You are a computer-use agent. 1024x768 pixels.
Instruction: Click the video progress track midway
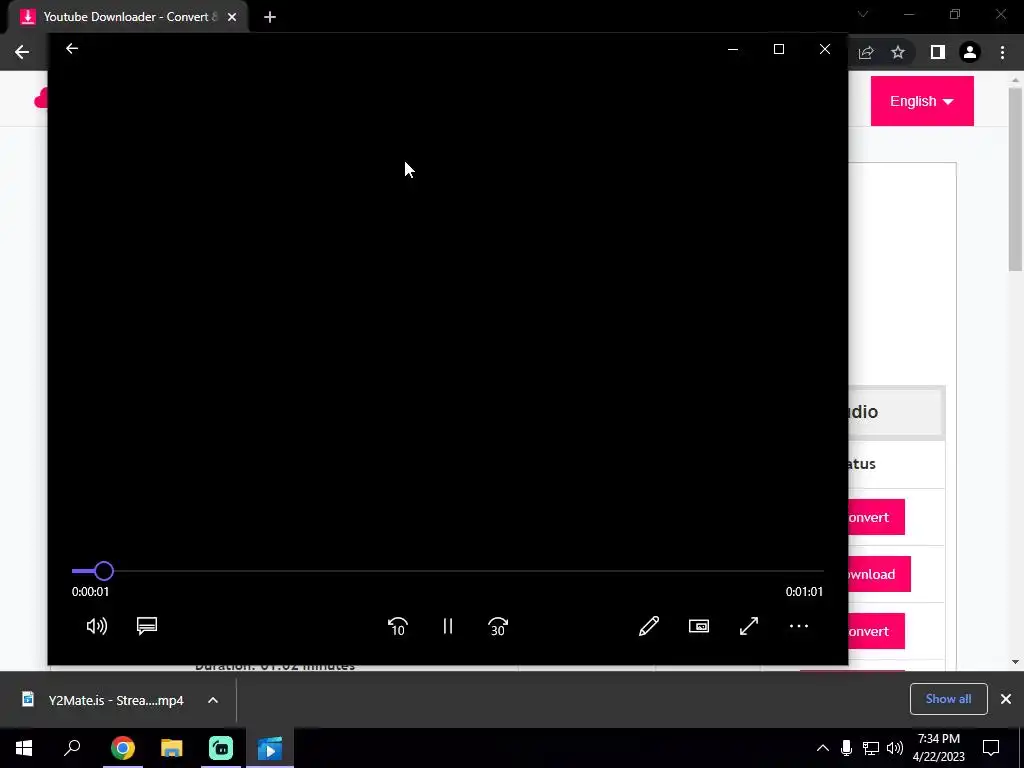448,571
